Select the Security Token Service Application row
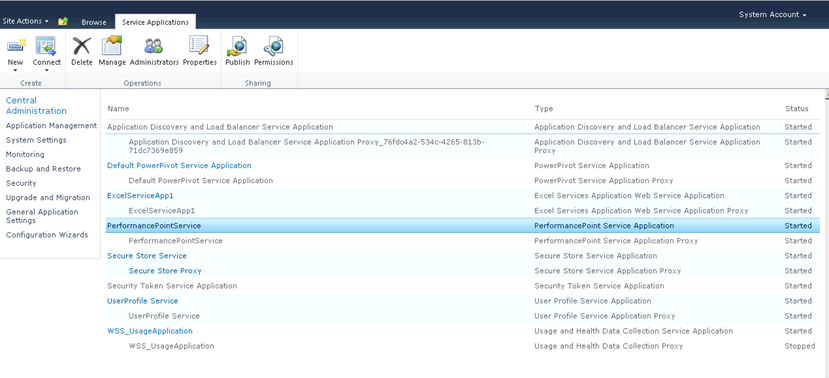829x378 pixels. tap(463, 285)
